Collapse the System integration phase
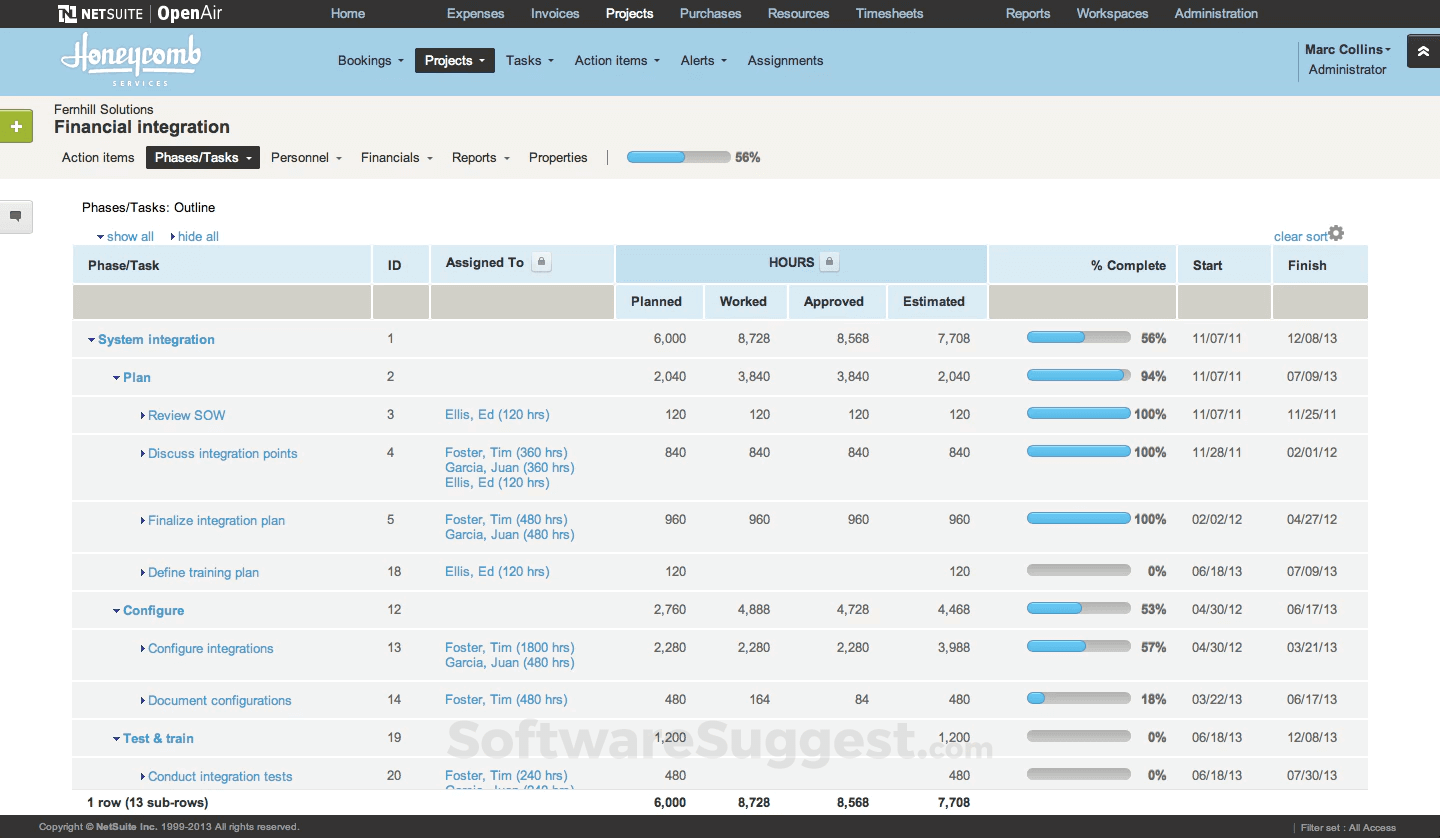 pyautogui.click(x=91, y=339)
